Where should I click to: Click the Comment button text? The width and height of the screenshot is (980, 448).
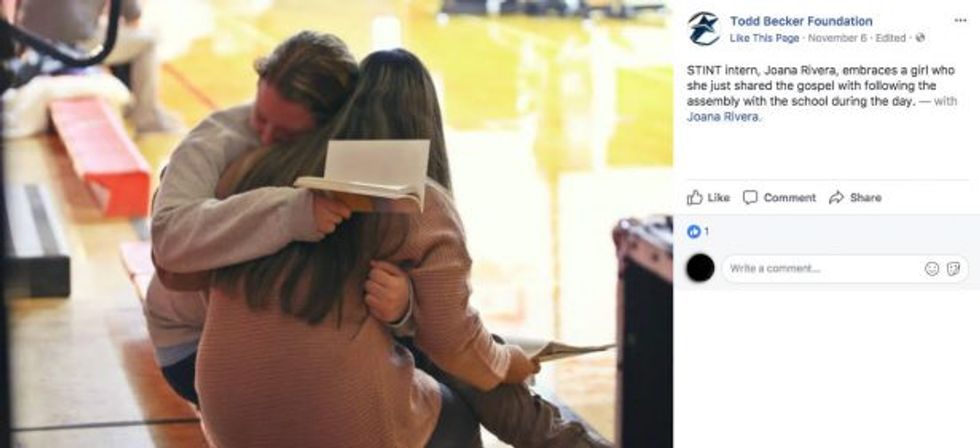(789, 198)
